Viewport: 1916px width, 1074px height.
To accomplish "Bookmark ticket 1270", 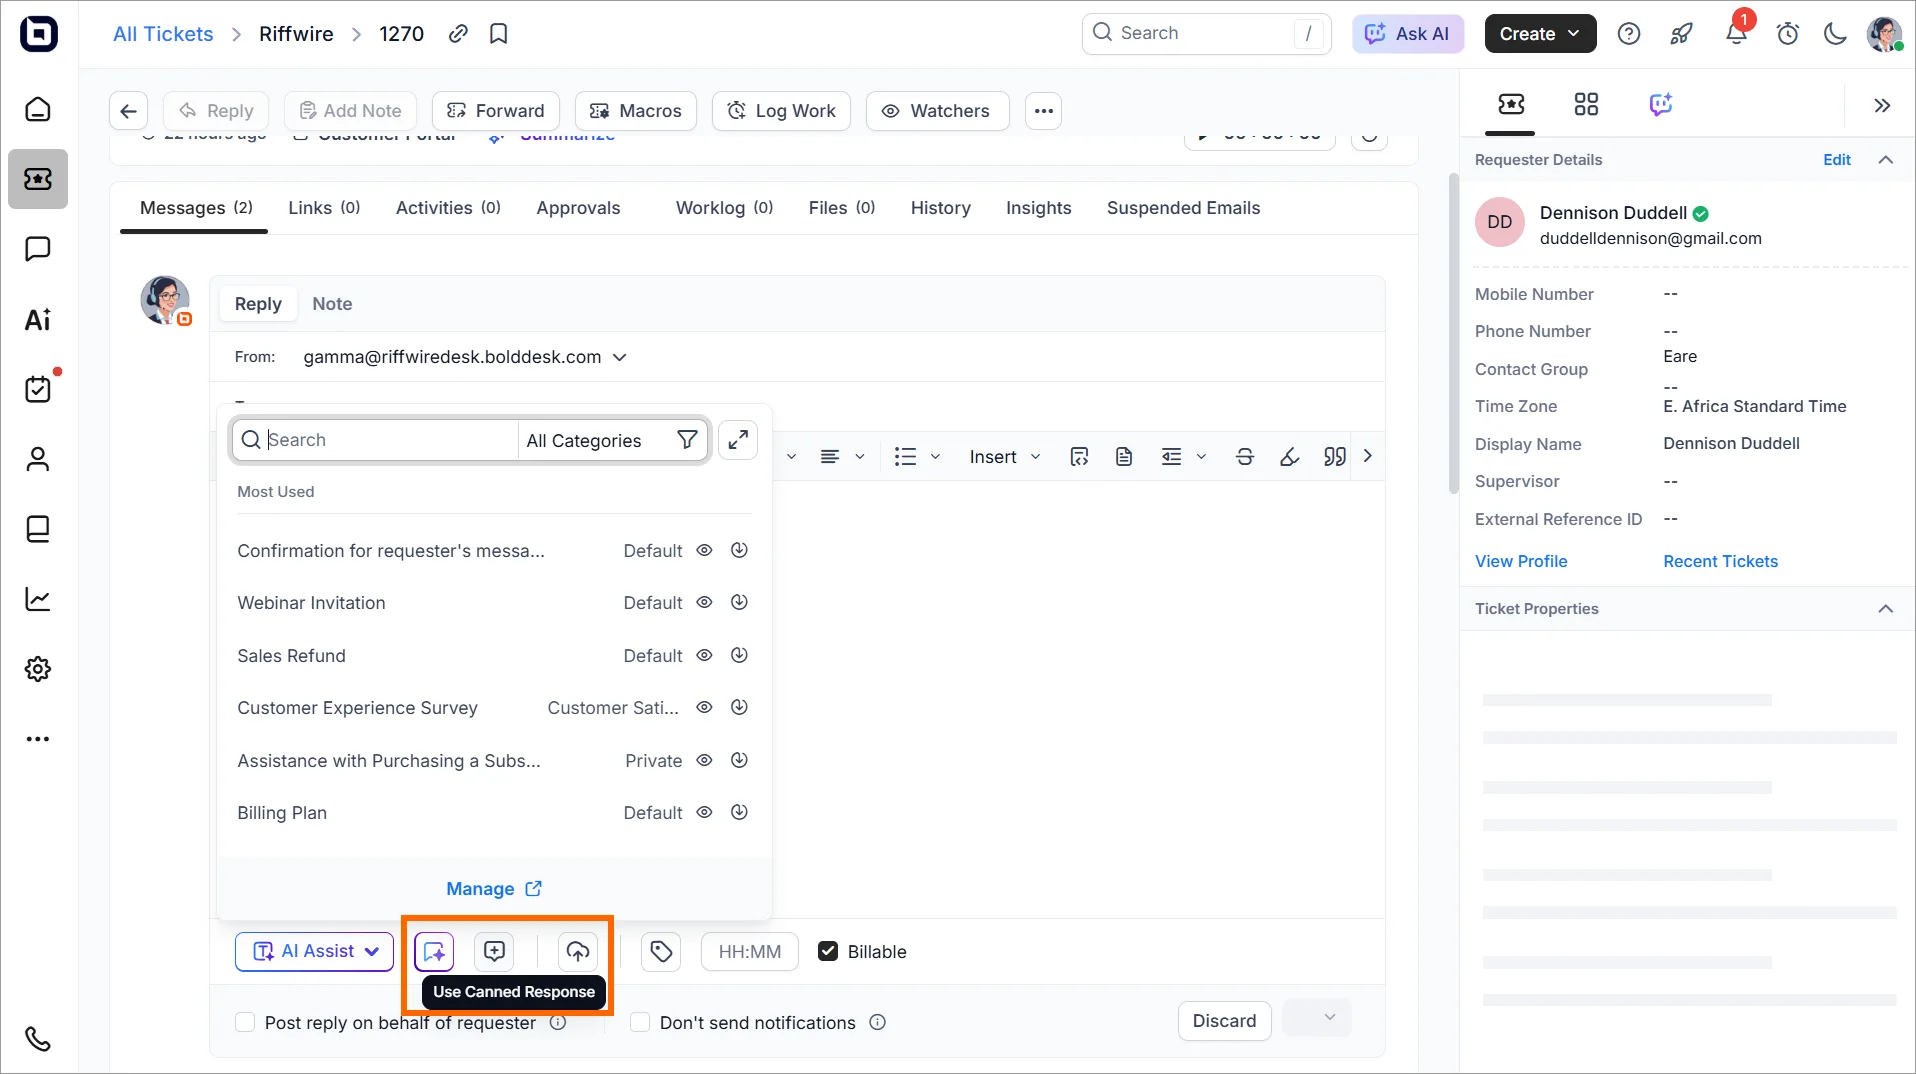I will (x=499, y=34).
